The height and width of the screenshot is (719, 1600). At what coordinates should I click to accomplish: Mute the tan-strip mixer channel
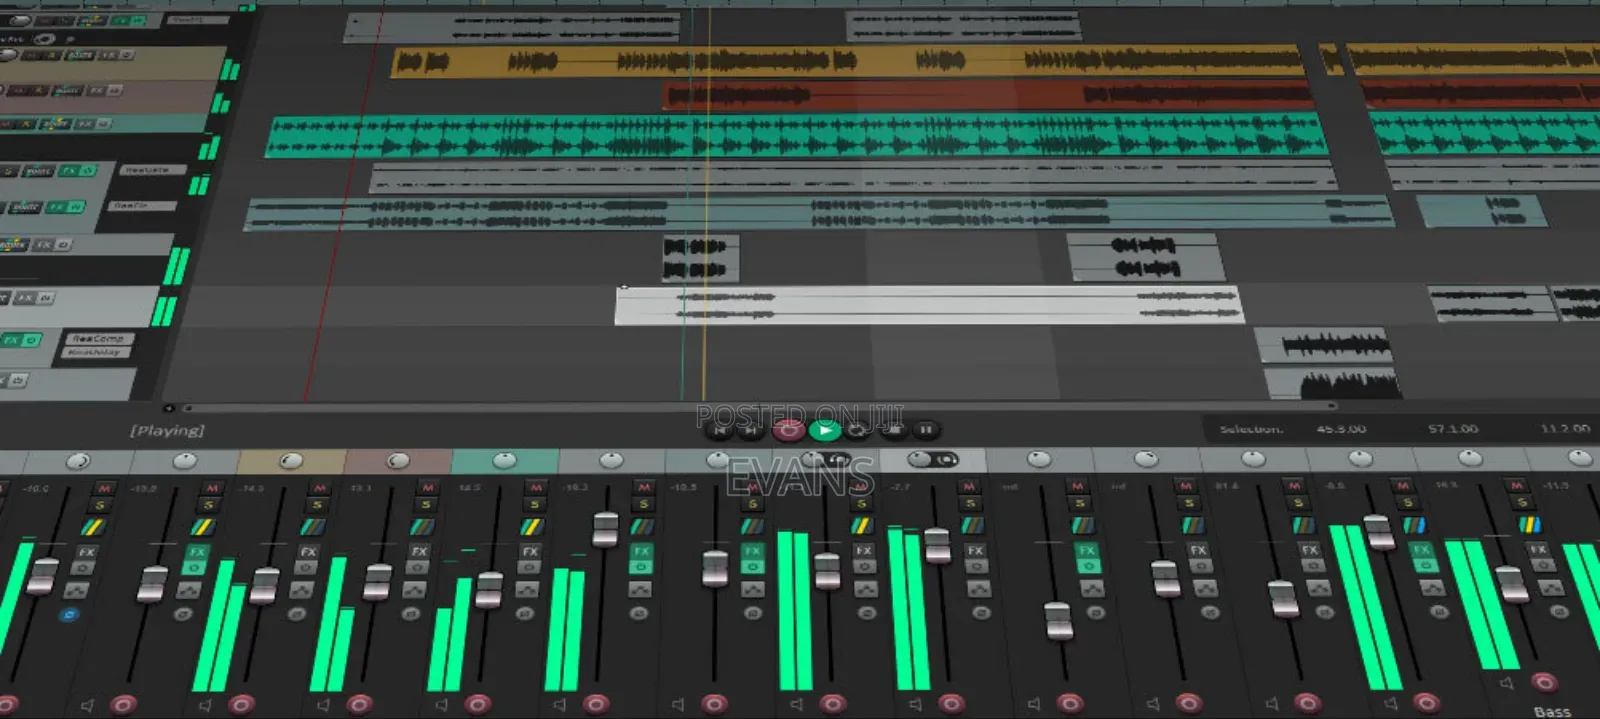click(x=320, y=488)
